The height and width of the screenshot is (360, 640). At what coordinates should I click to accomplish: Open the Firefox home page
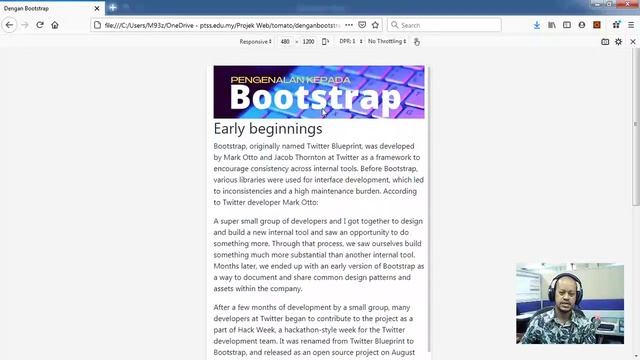pyautogui.click(x=55, y=25)
